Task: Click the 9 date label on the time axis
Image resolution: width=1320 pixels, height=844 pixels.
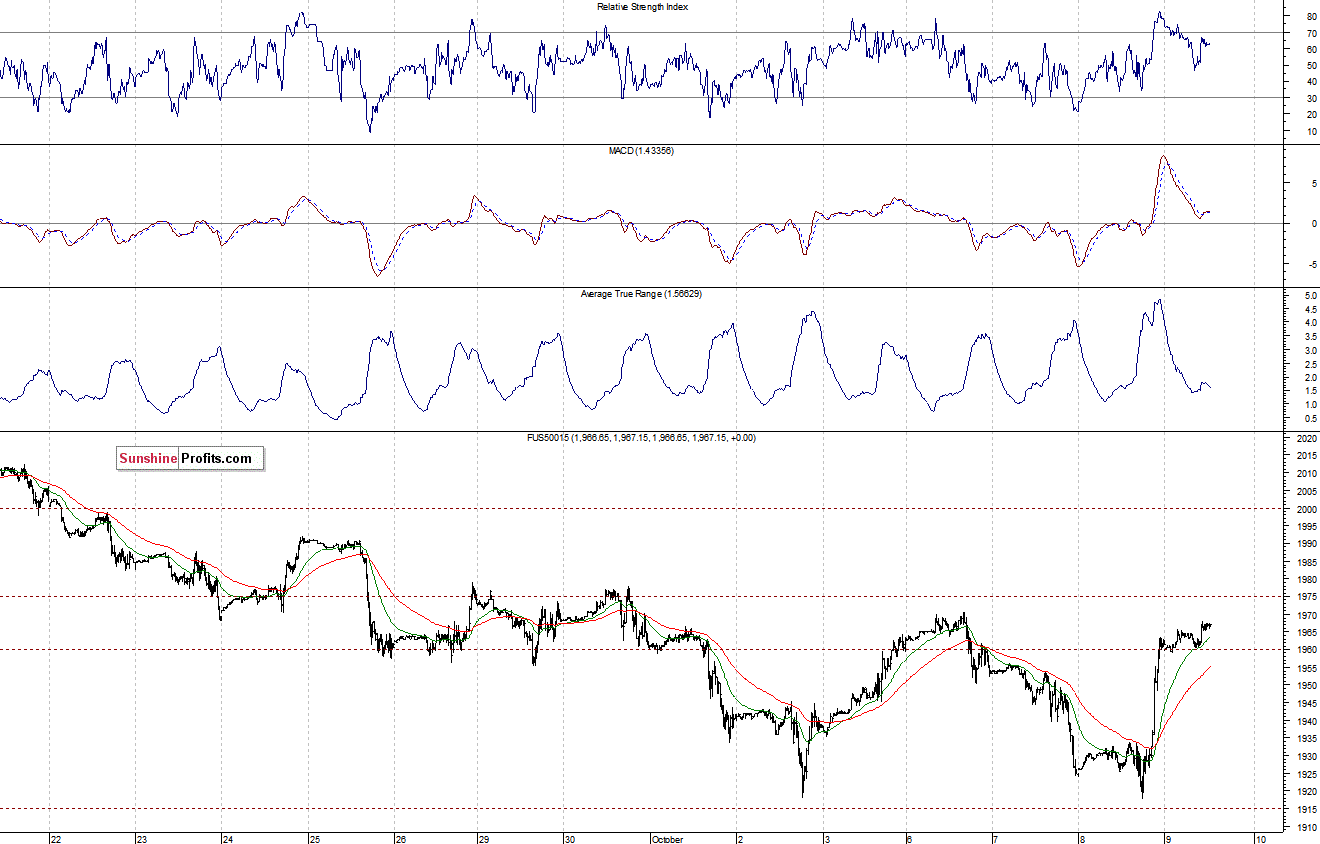Action: click(x=1167, y=840)
